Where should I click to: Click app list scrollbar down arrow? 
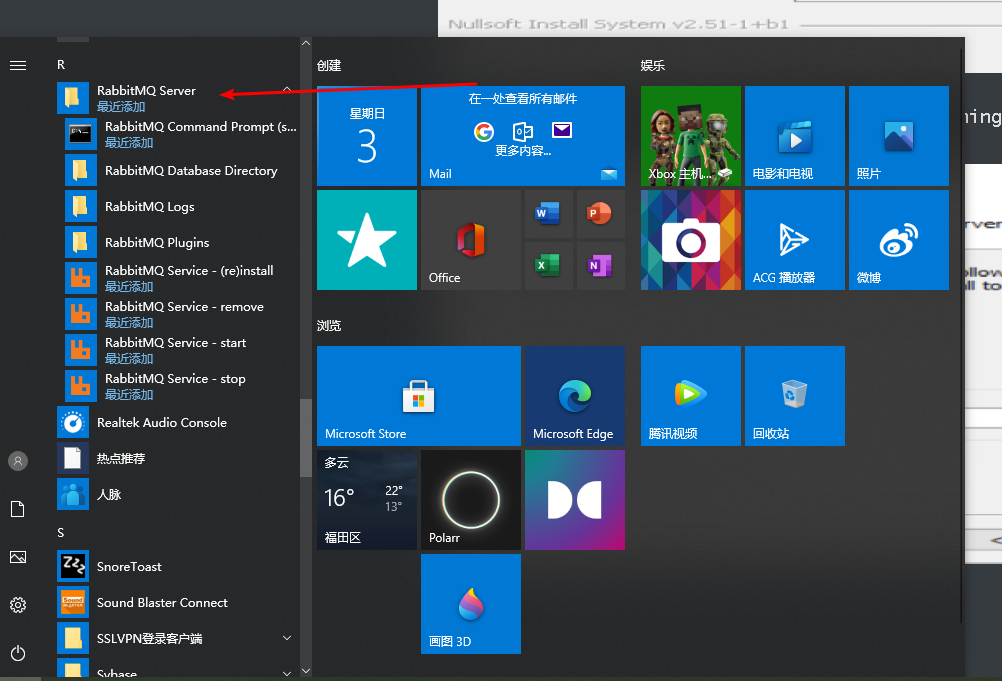(306, 671)
